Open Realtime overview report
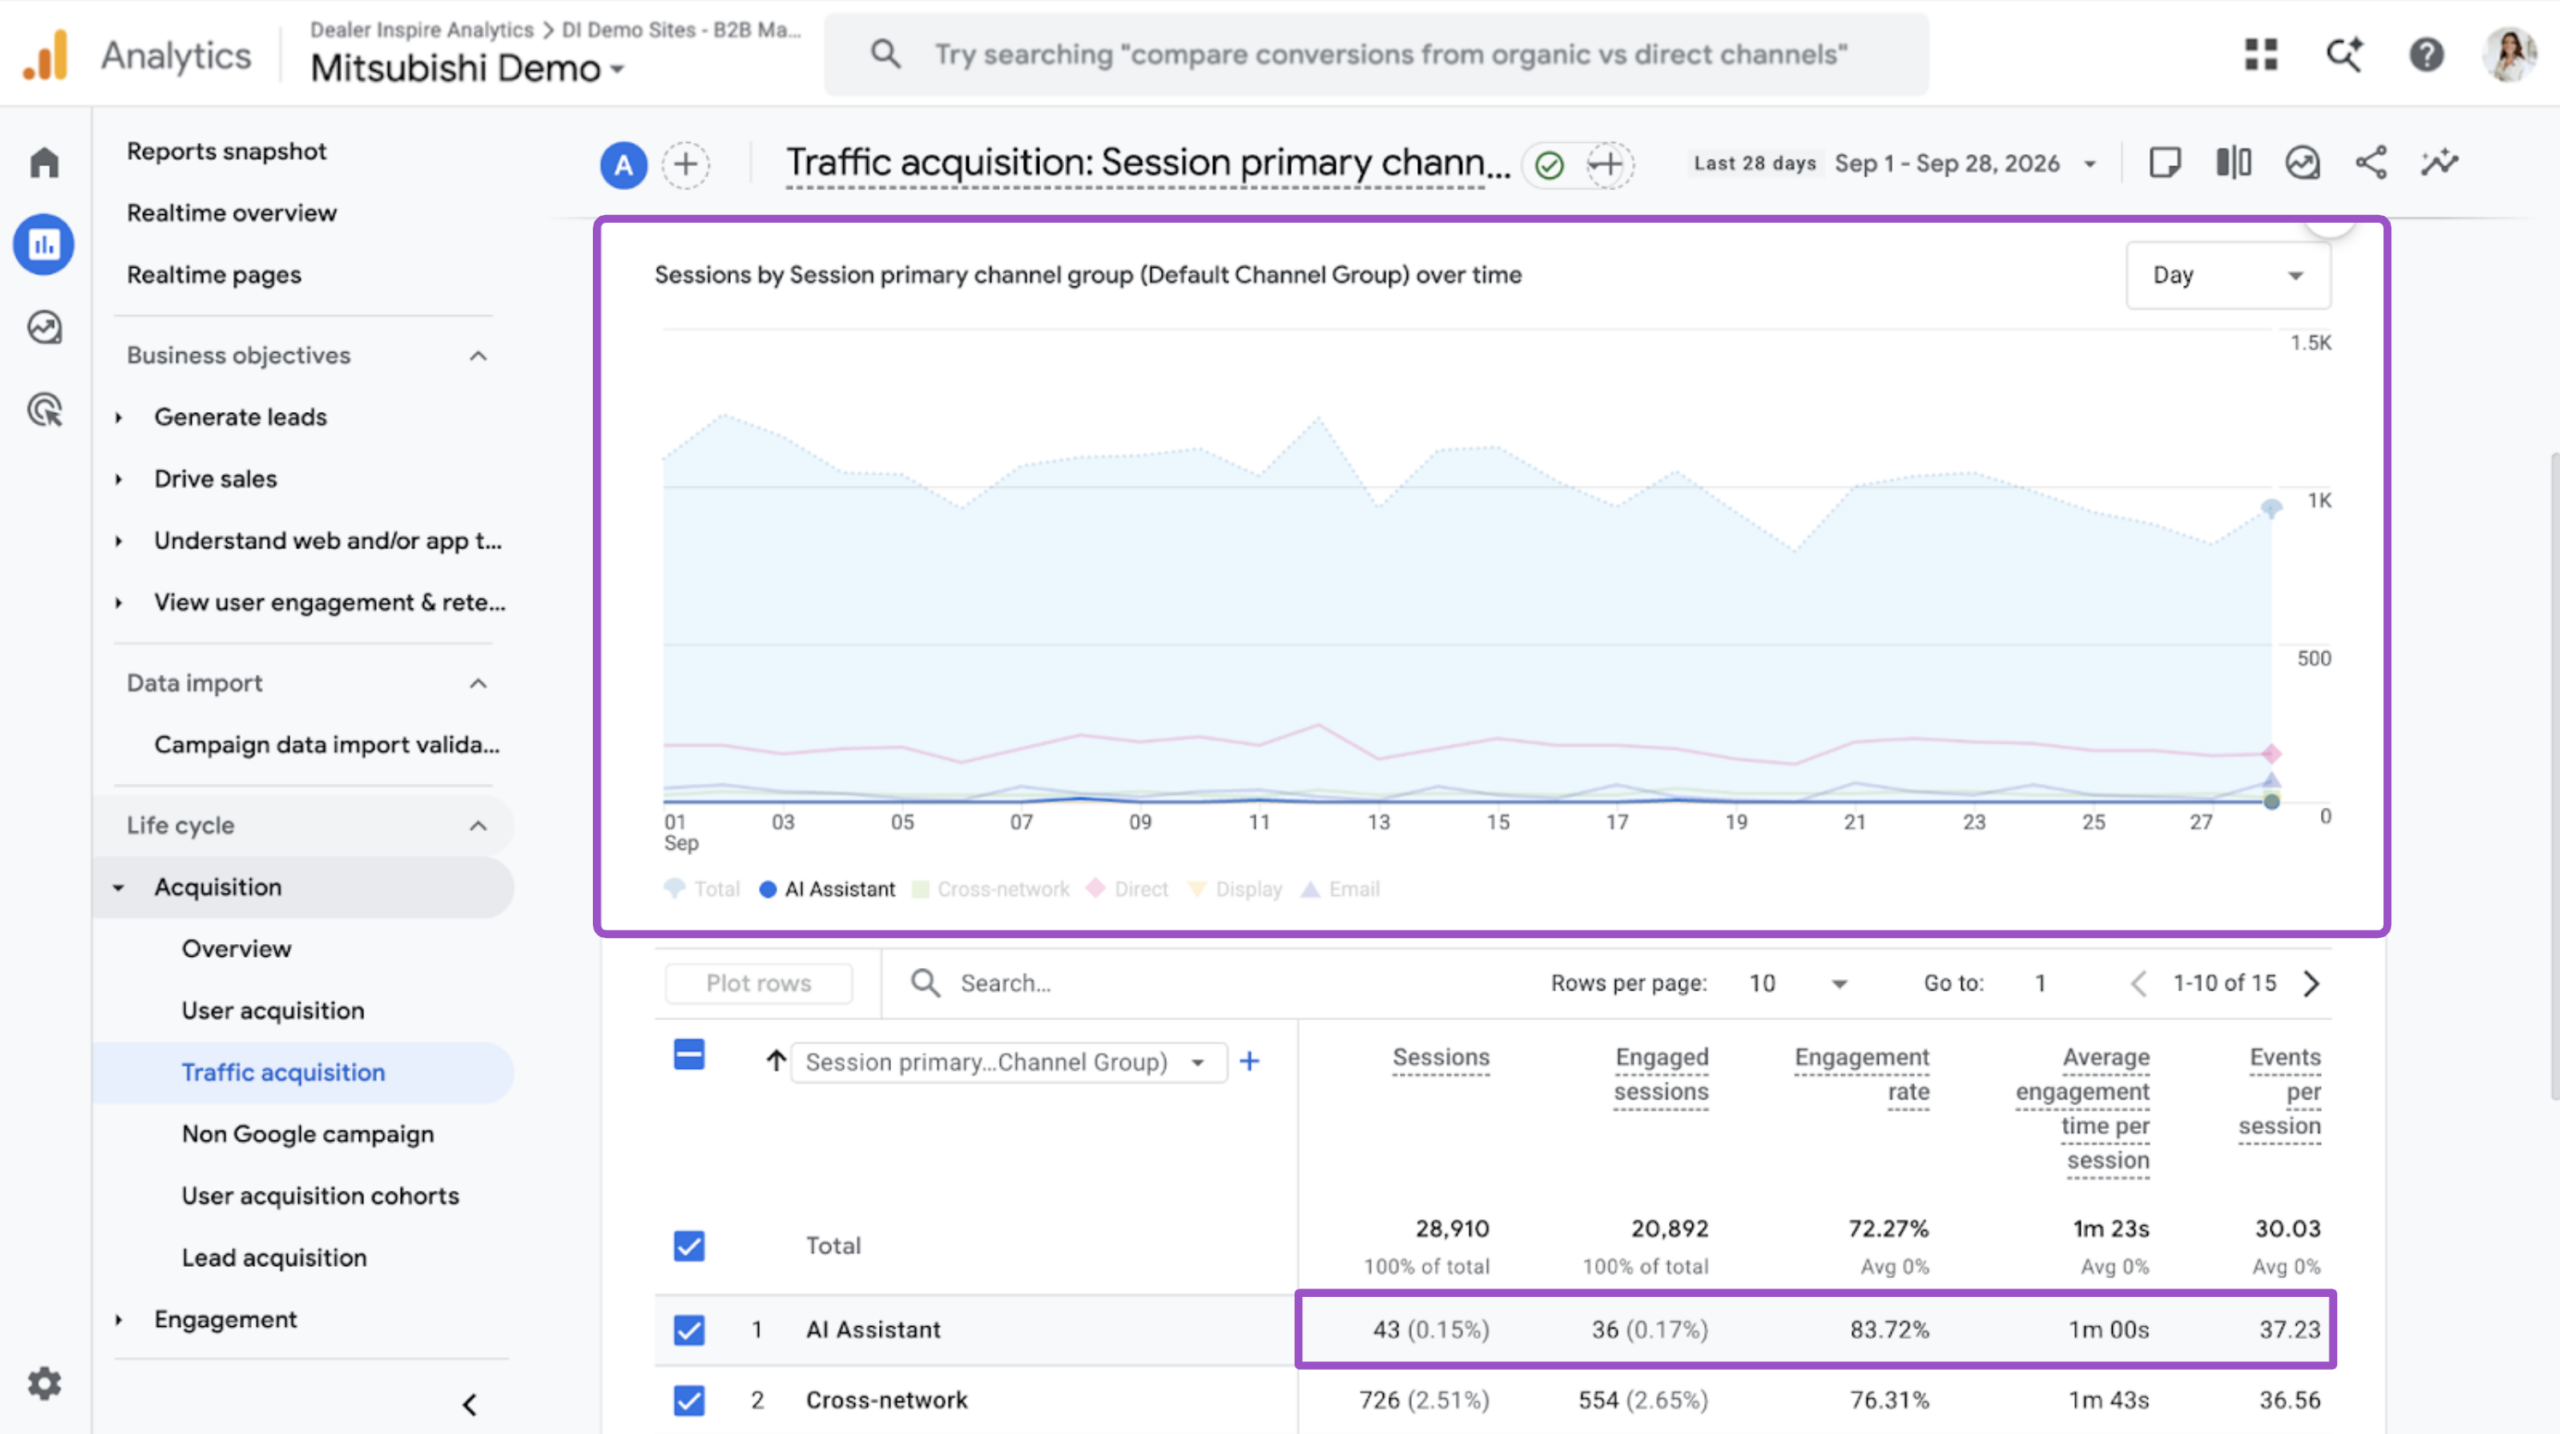Image resolution: width=2560 pixels, height=1434 pixels. [x=232, y=213]
